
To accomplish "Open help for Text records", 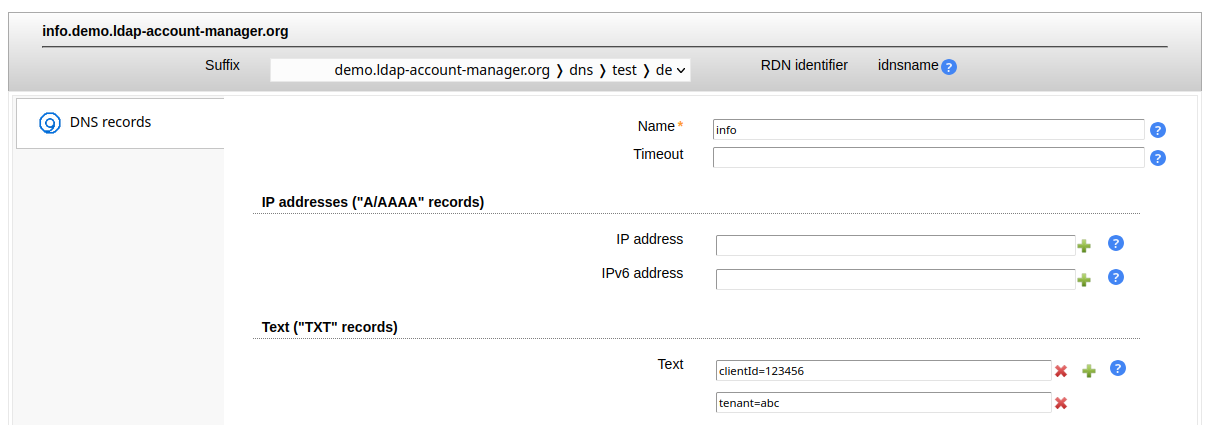I will 1119,368.
